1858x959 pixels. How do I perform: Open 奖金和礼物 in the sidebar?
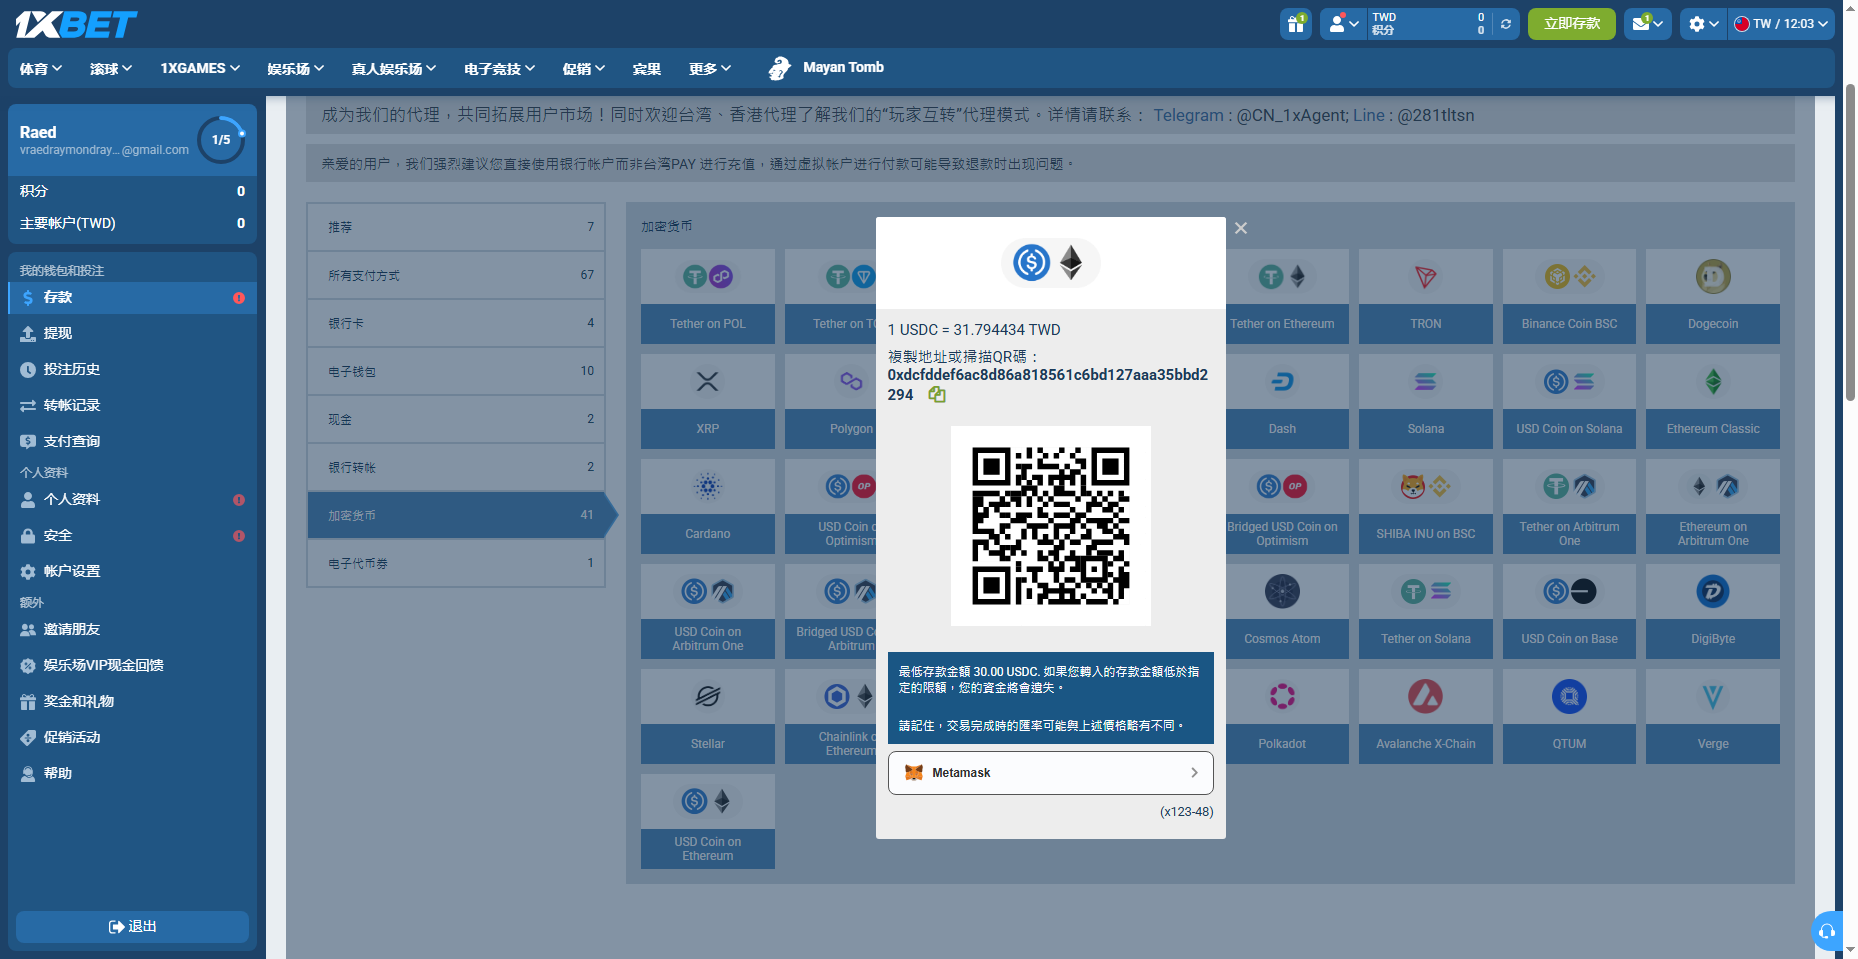(132, 701)
